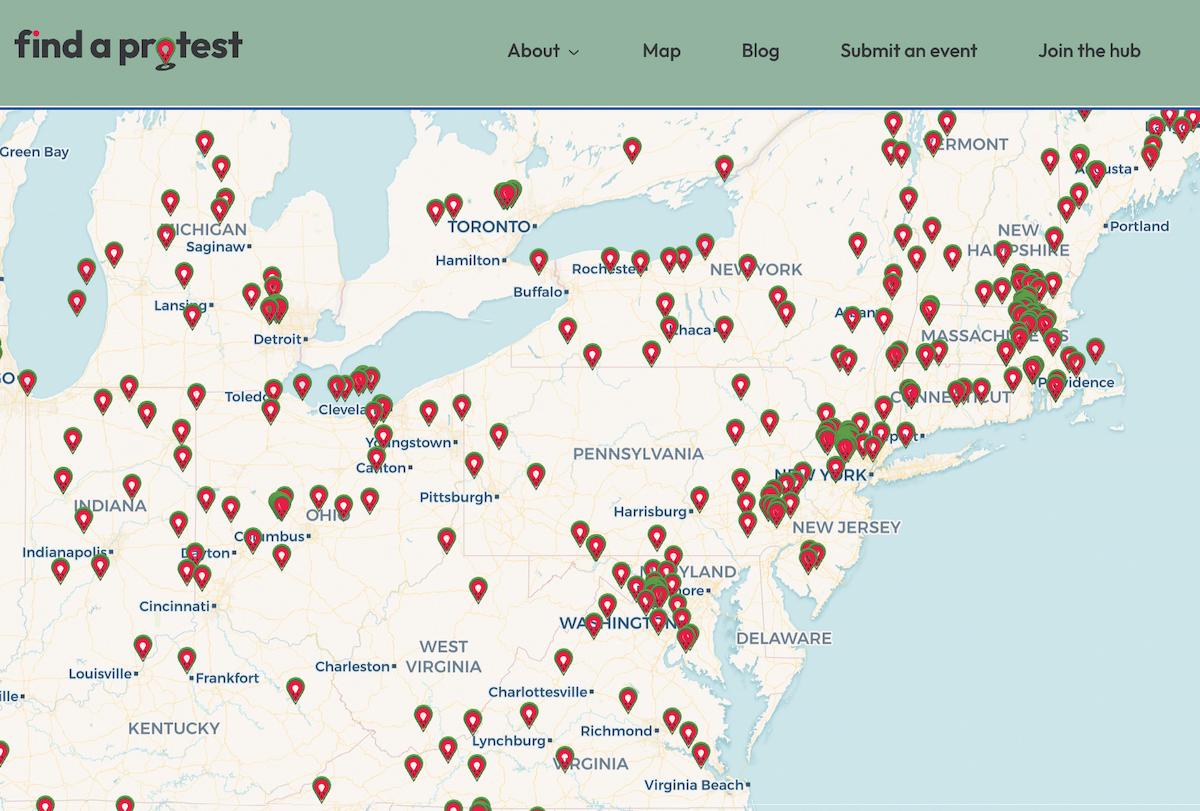Click the find a protest logo
This screenshot has height=811, width=1200.
[x=128, y=48]
